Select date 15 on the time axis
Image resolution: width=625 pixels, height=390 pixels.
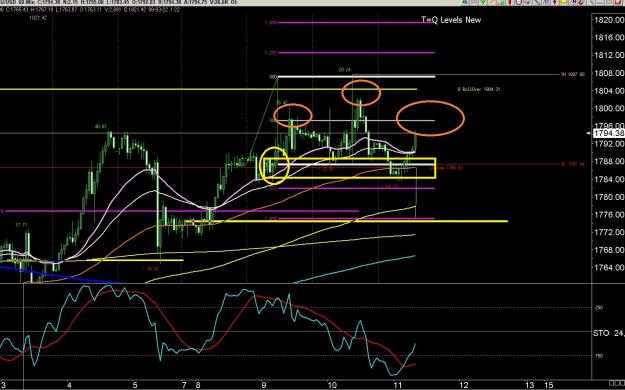(x=549, y=385)
